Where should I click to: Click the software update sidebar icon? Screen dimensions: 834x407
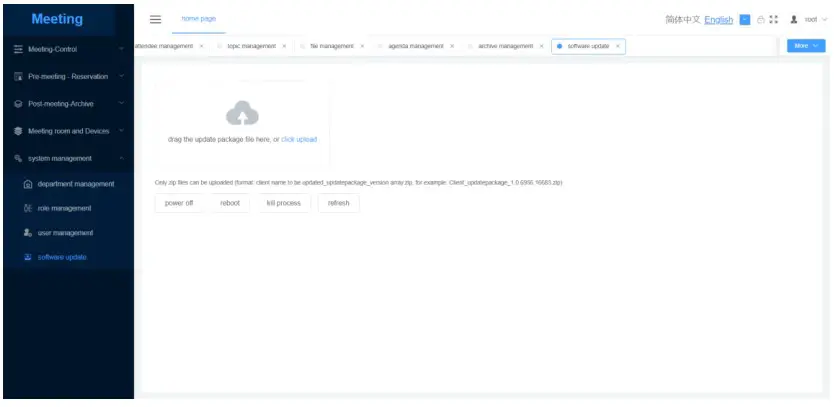pos(28,258)
